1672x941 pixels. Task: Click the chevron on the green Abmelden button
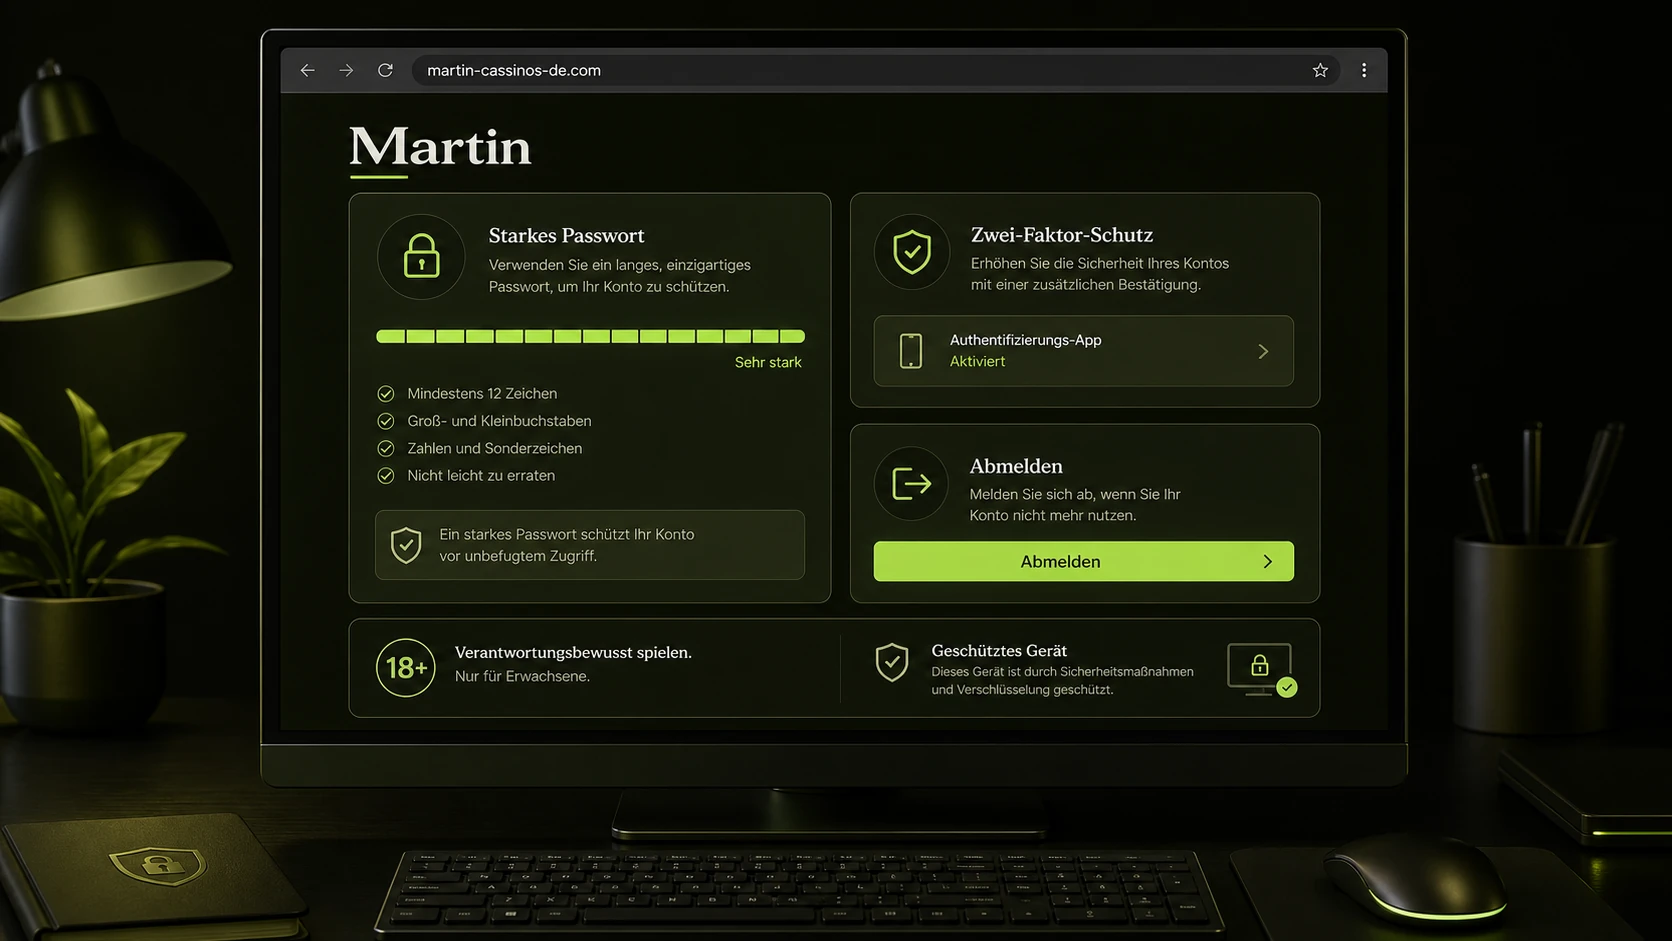(1267, 562)
